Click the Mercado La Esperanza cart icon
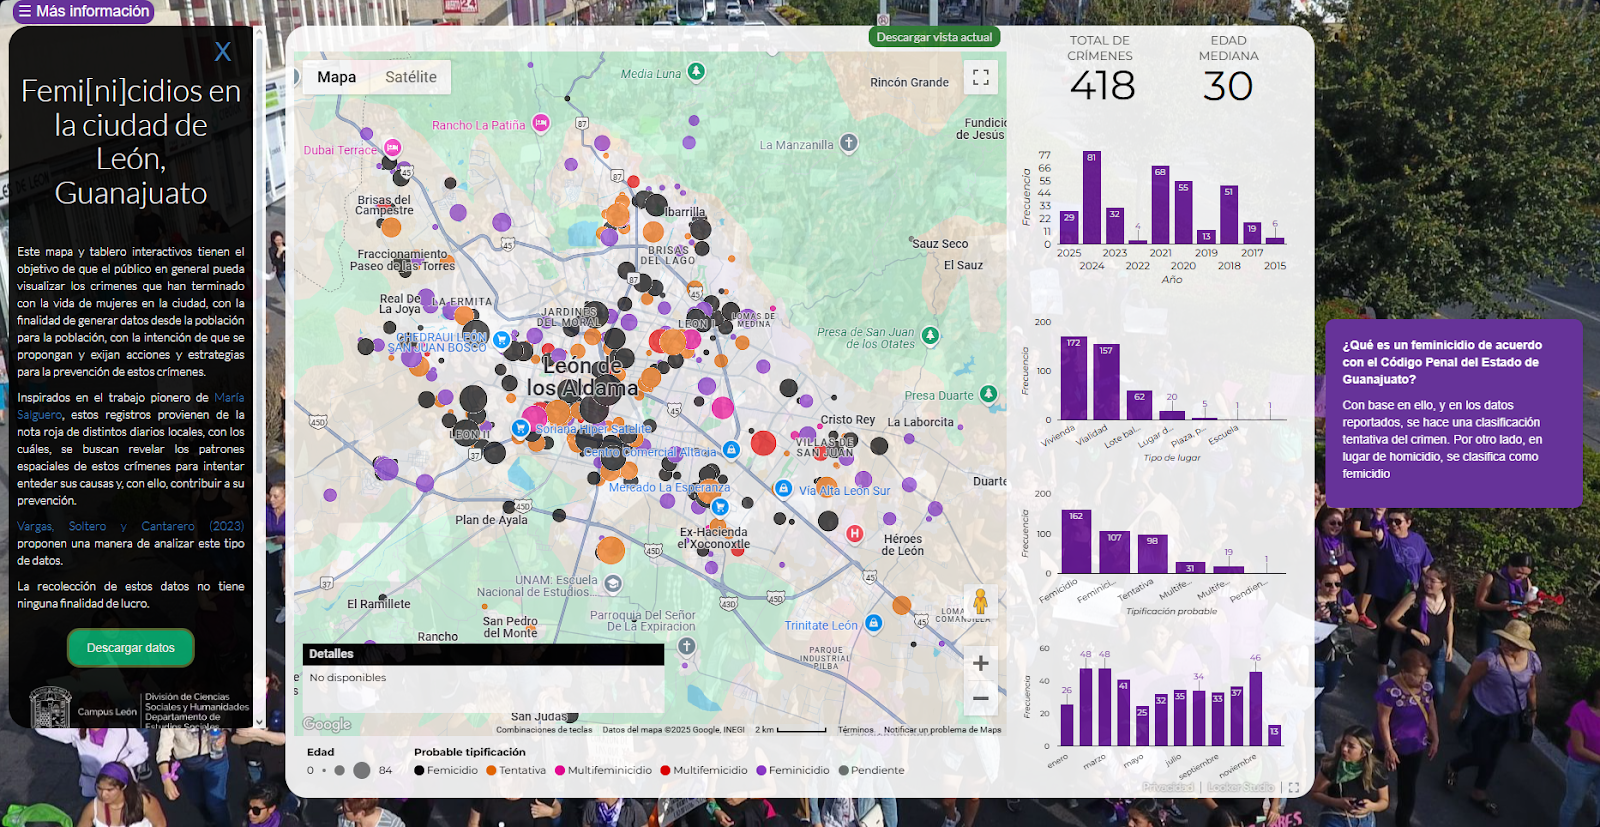The height and width of the screenshot is (827, 1600). coord(720,507)
